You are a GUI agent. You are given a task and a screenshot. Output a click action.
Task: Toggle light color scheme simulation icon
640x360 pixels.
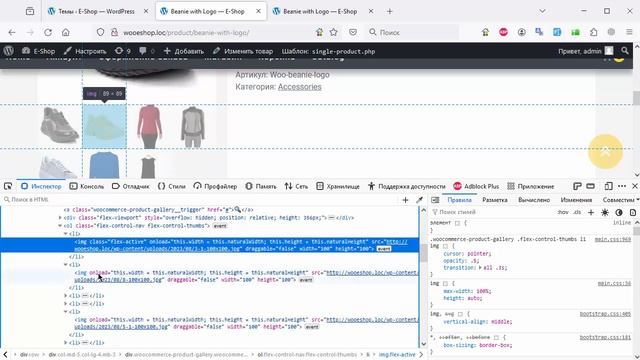point(605,212)
